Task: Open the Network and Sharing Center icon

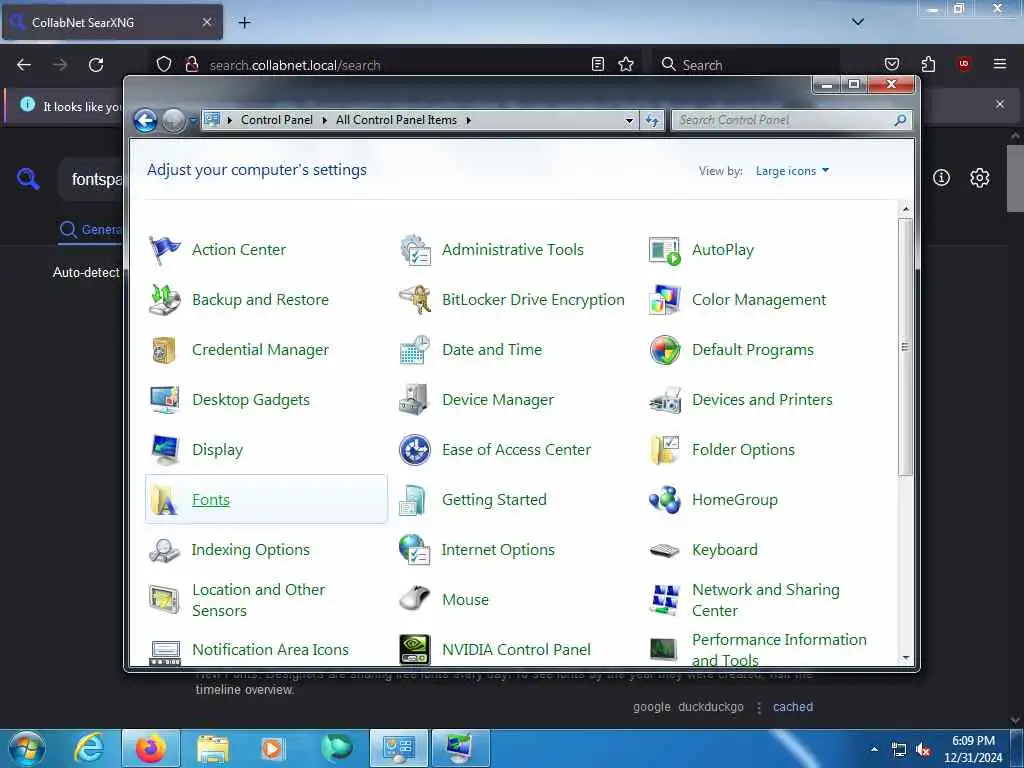Action: (x=665, y=600)
